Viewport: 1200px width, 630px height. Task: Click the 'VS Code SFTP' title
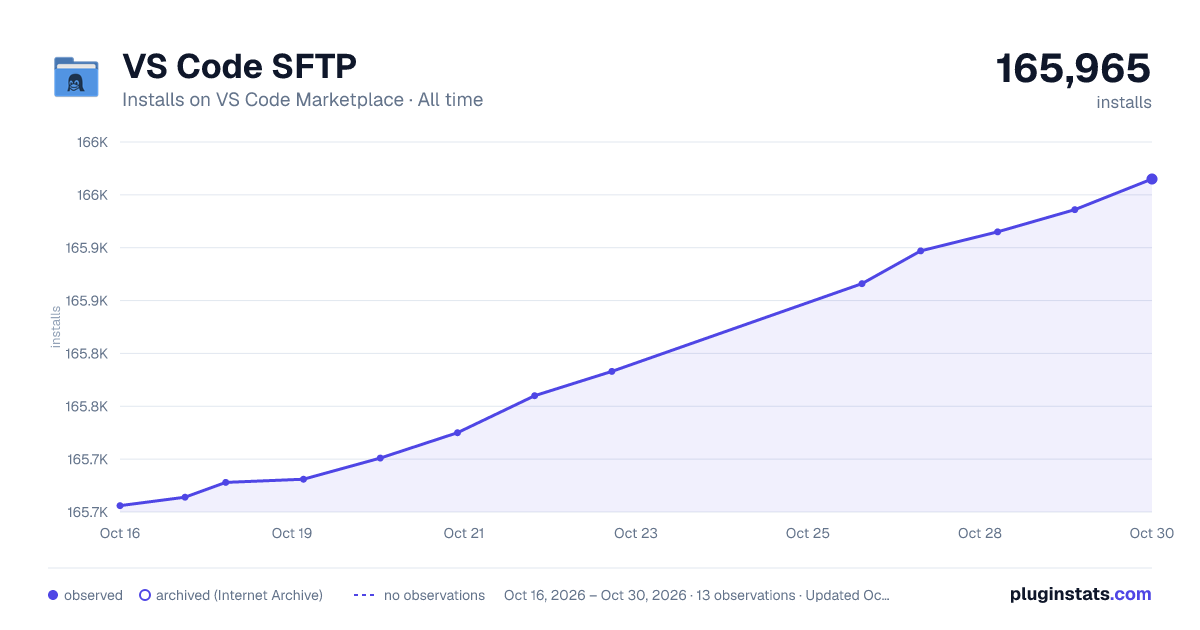[239, 67]
